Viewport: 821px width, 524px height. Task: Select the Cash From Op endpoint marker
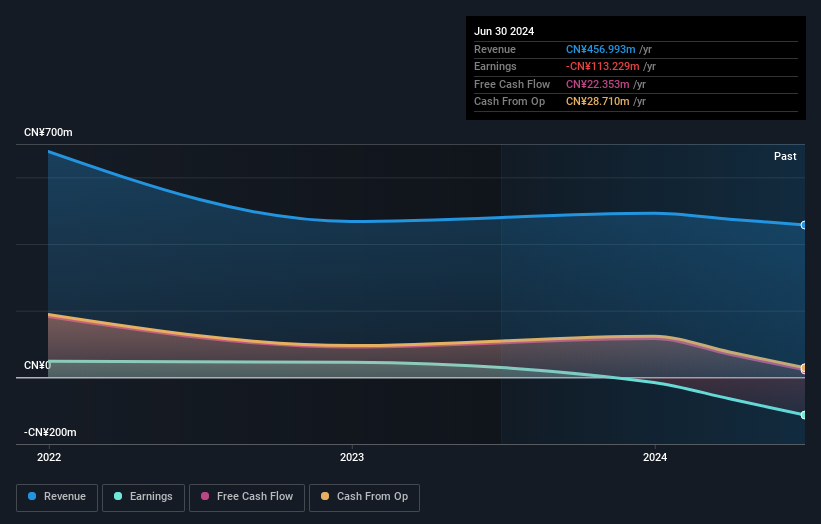click(x=803, y=367)
